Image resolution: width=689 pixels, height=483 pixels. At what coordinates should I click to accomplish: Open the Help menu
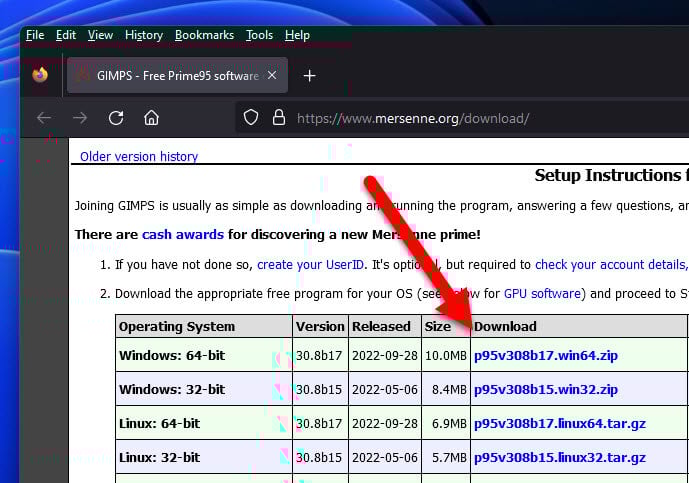coord(297,35)
